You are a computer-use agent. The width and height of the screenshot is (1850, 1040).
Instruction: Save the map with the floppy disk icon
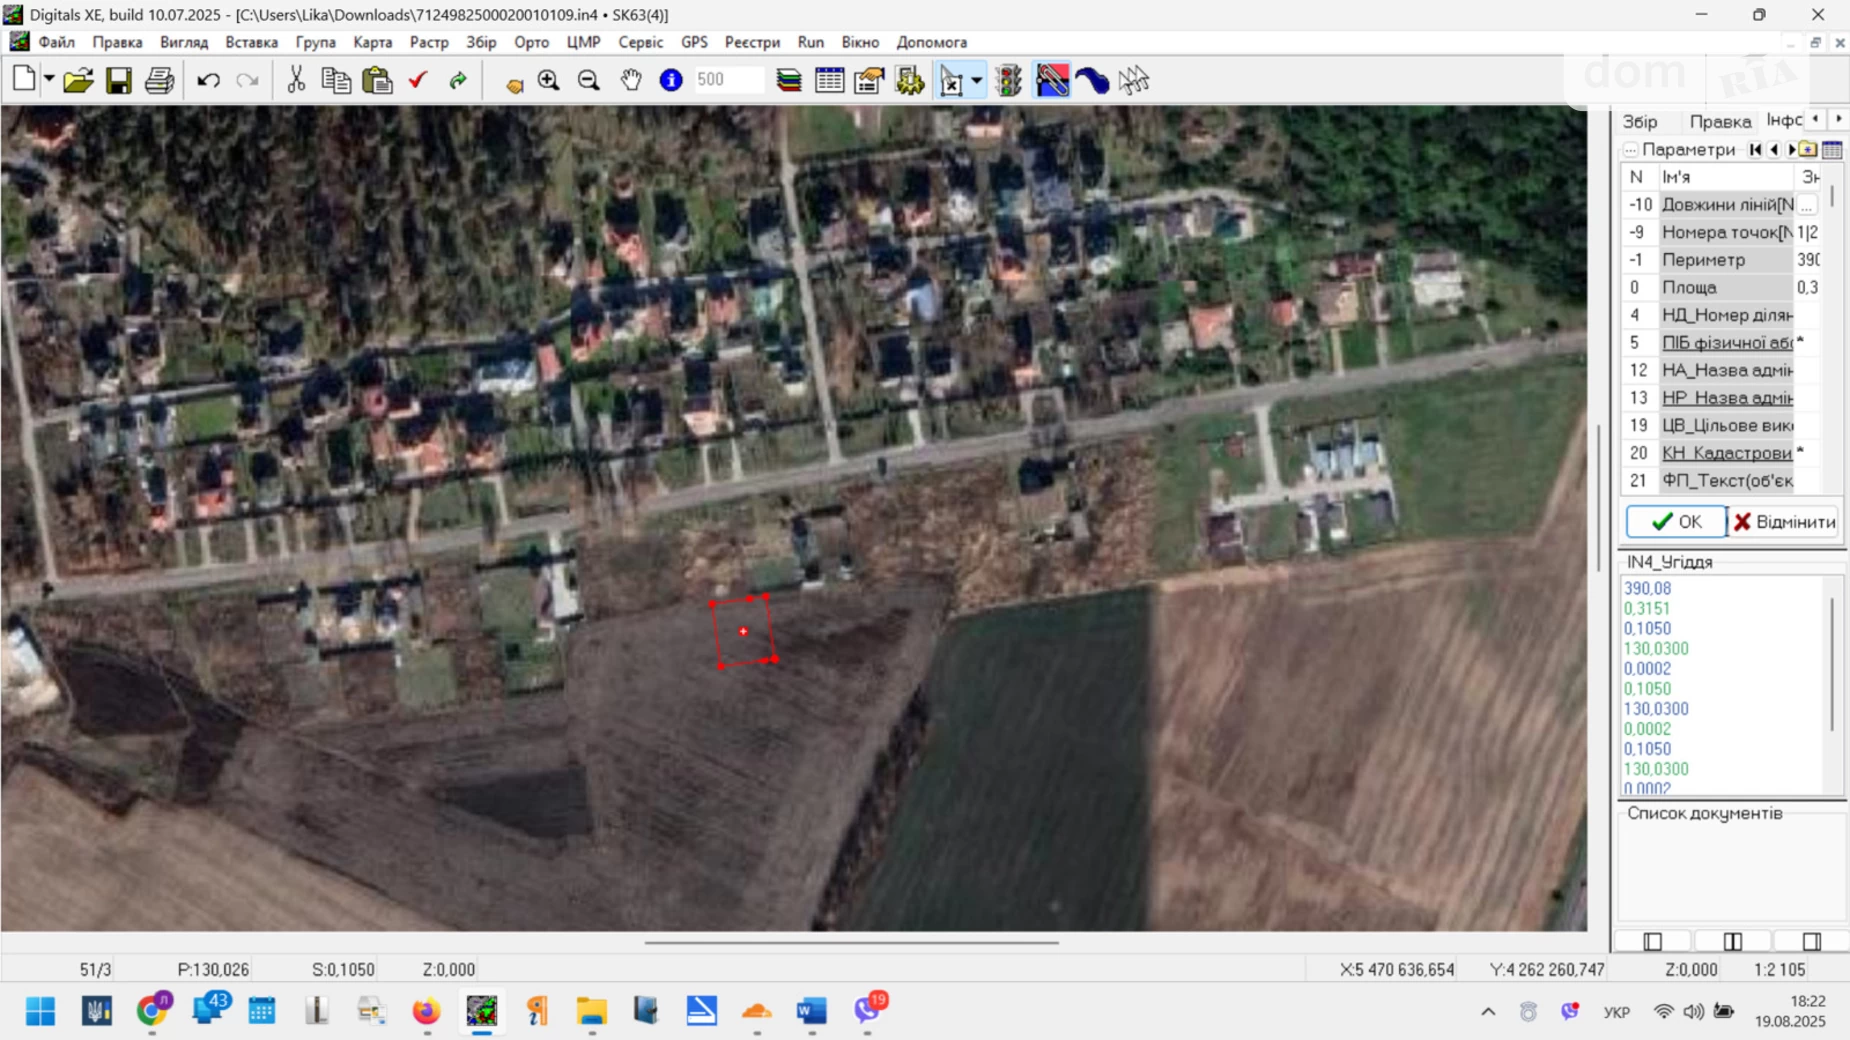coord(119,80)
